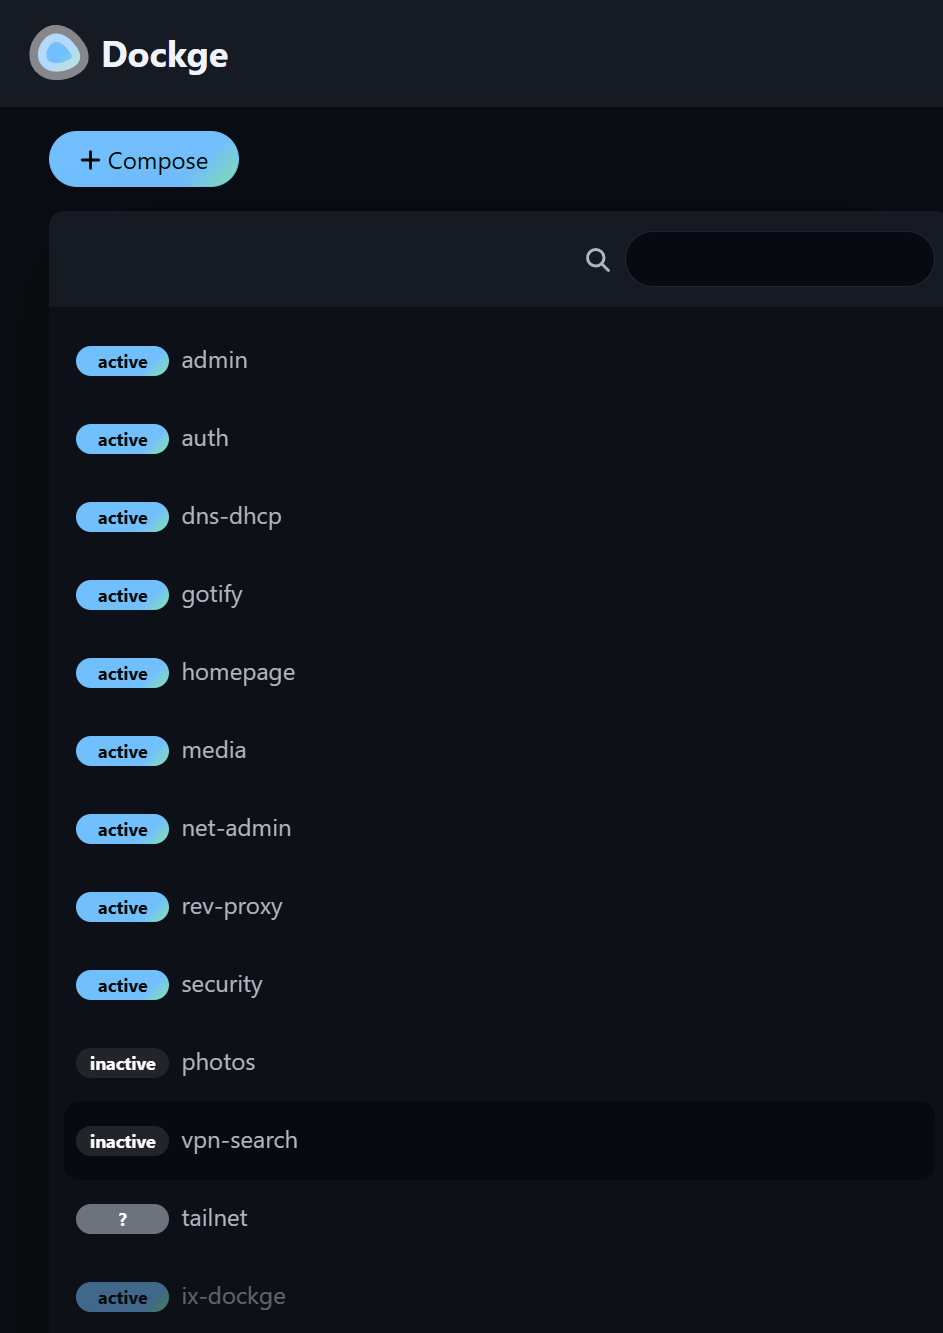Open the security stack

coord(222,985)
